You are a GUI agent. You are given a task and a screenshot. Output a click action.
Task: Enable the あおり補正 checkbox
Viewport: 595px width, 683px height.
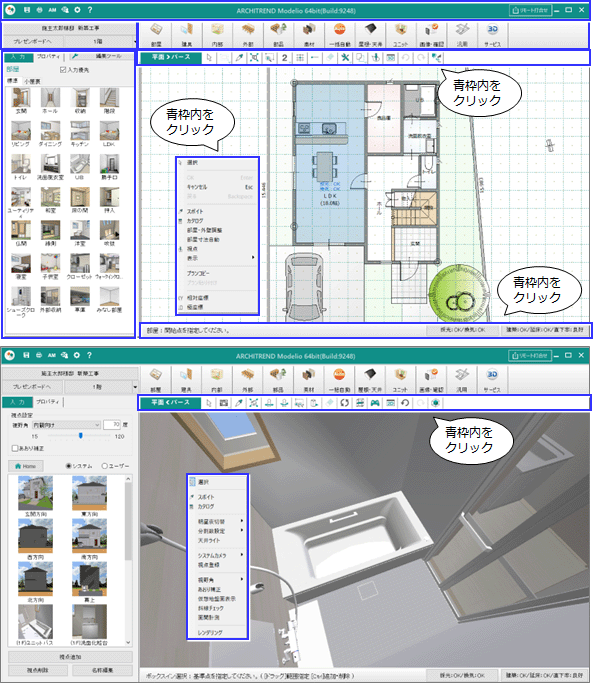[15, 448]
